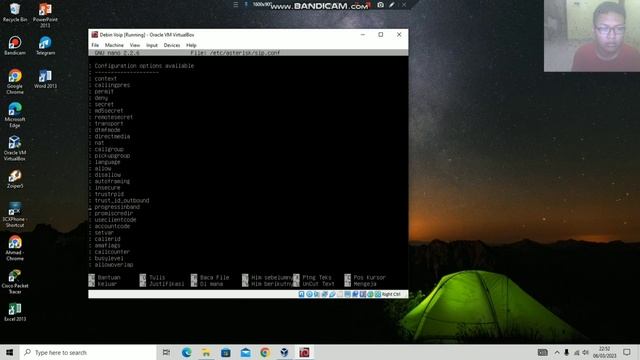Maximize the Debian Voip VirtualBox window
This screenshot has height=360, width=640.
click(x=380, y=35)
